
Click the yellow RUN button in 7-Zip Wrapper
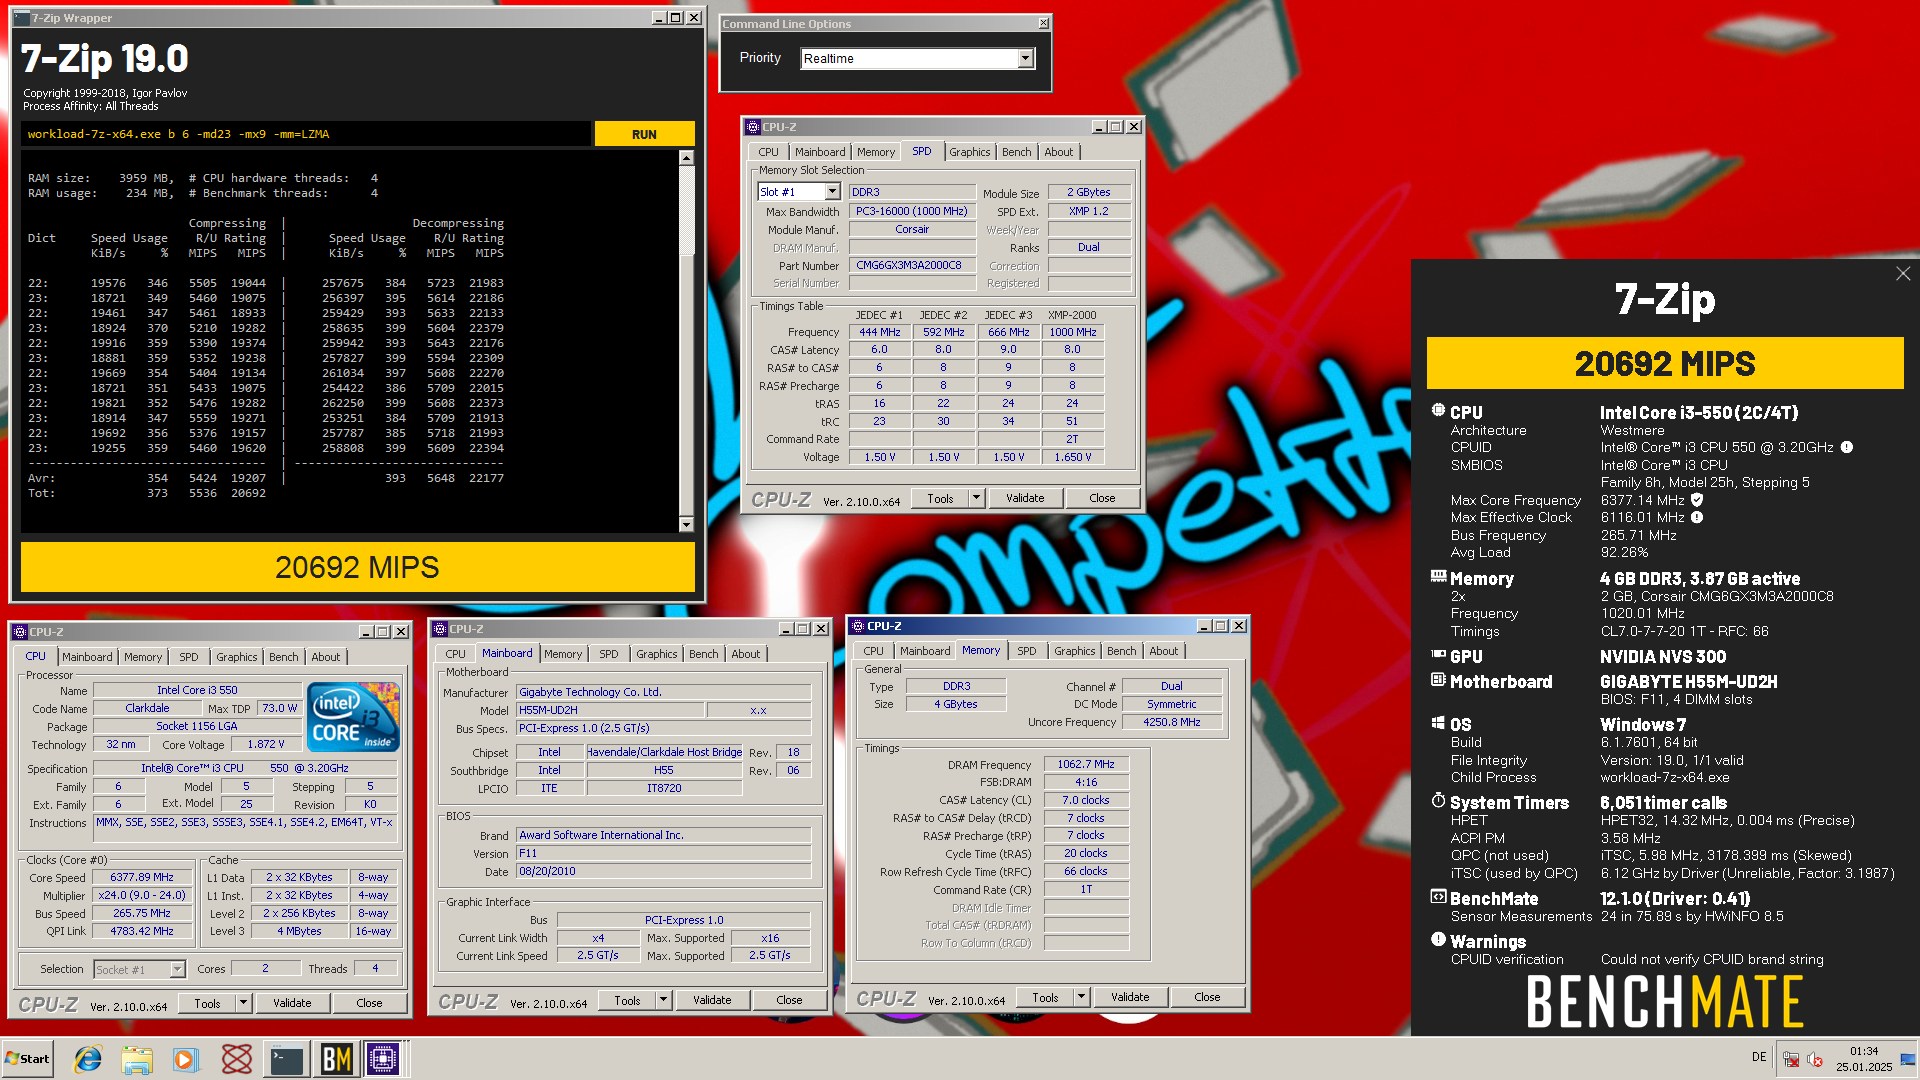click(x=644, y=134)
